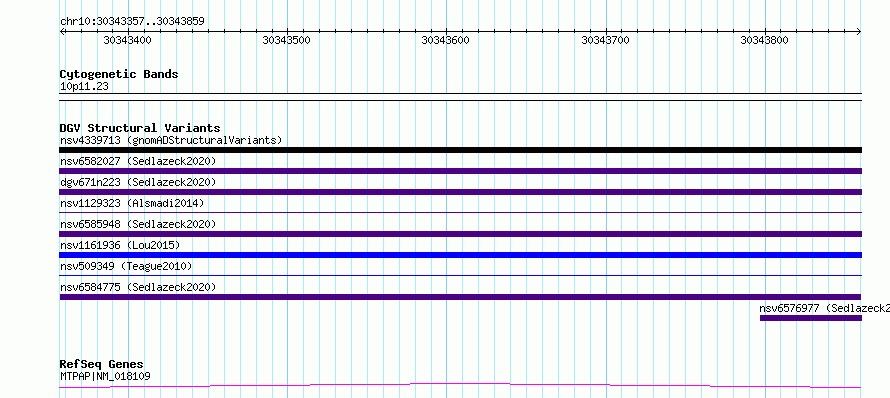Click the nsv6584775 (Sedlazeck2020) label
890x398 pixels.
pyautogui.click(x=138, y=287)
